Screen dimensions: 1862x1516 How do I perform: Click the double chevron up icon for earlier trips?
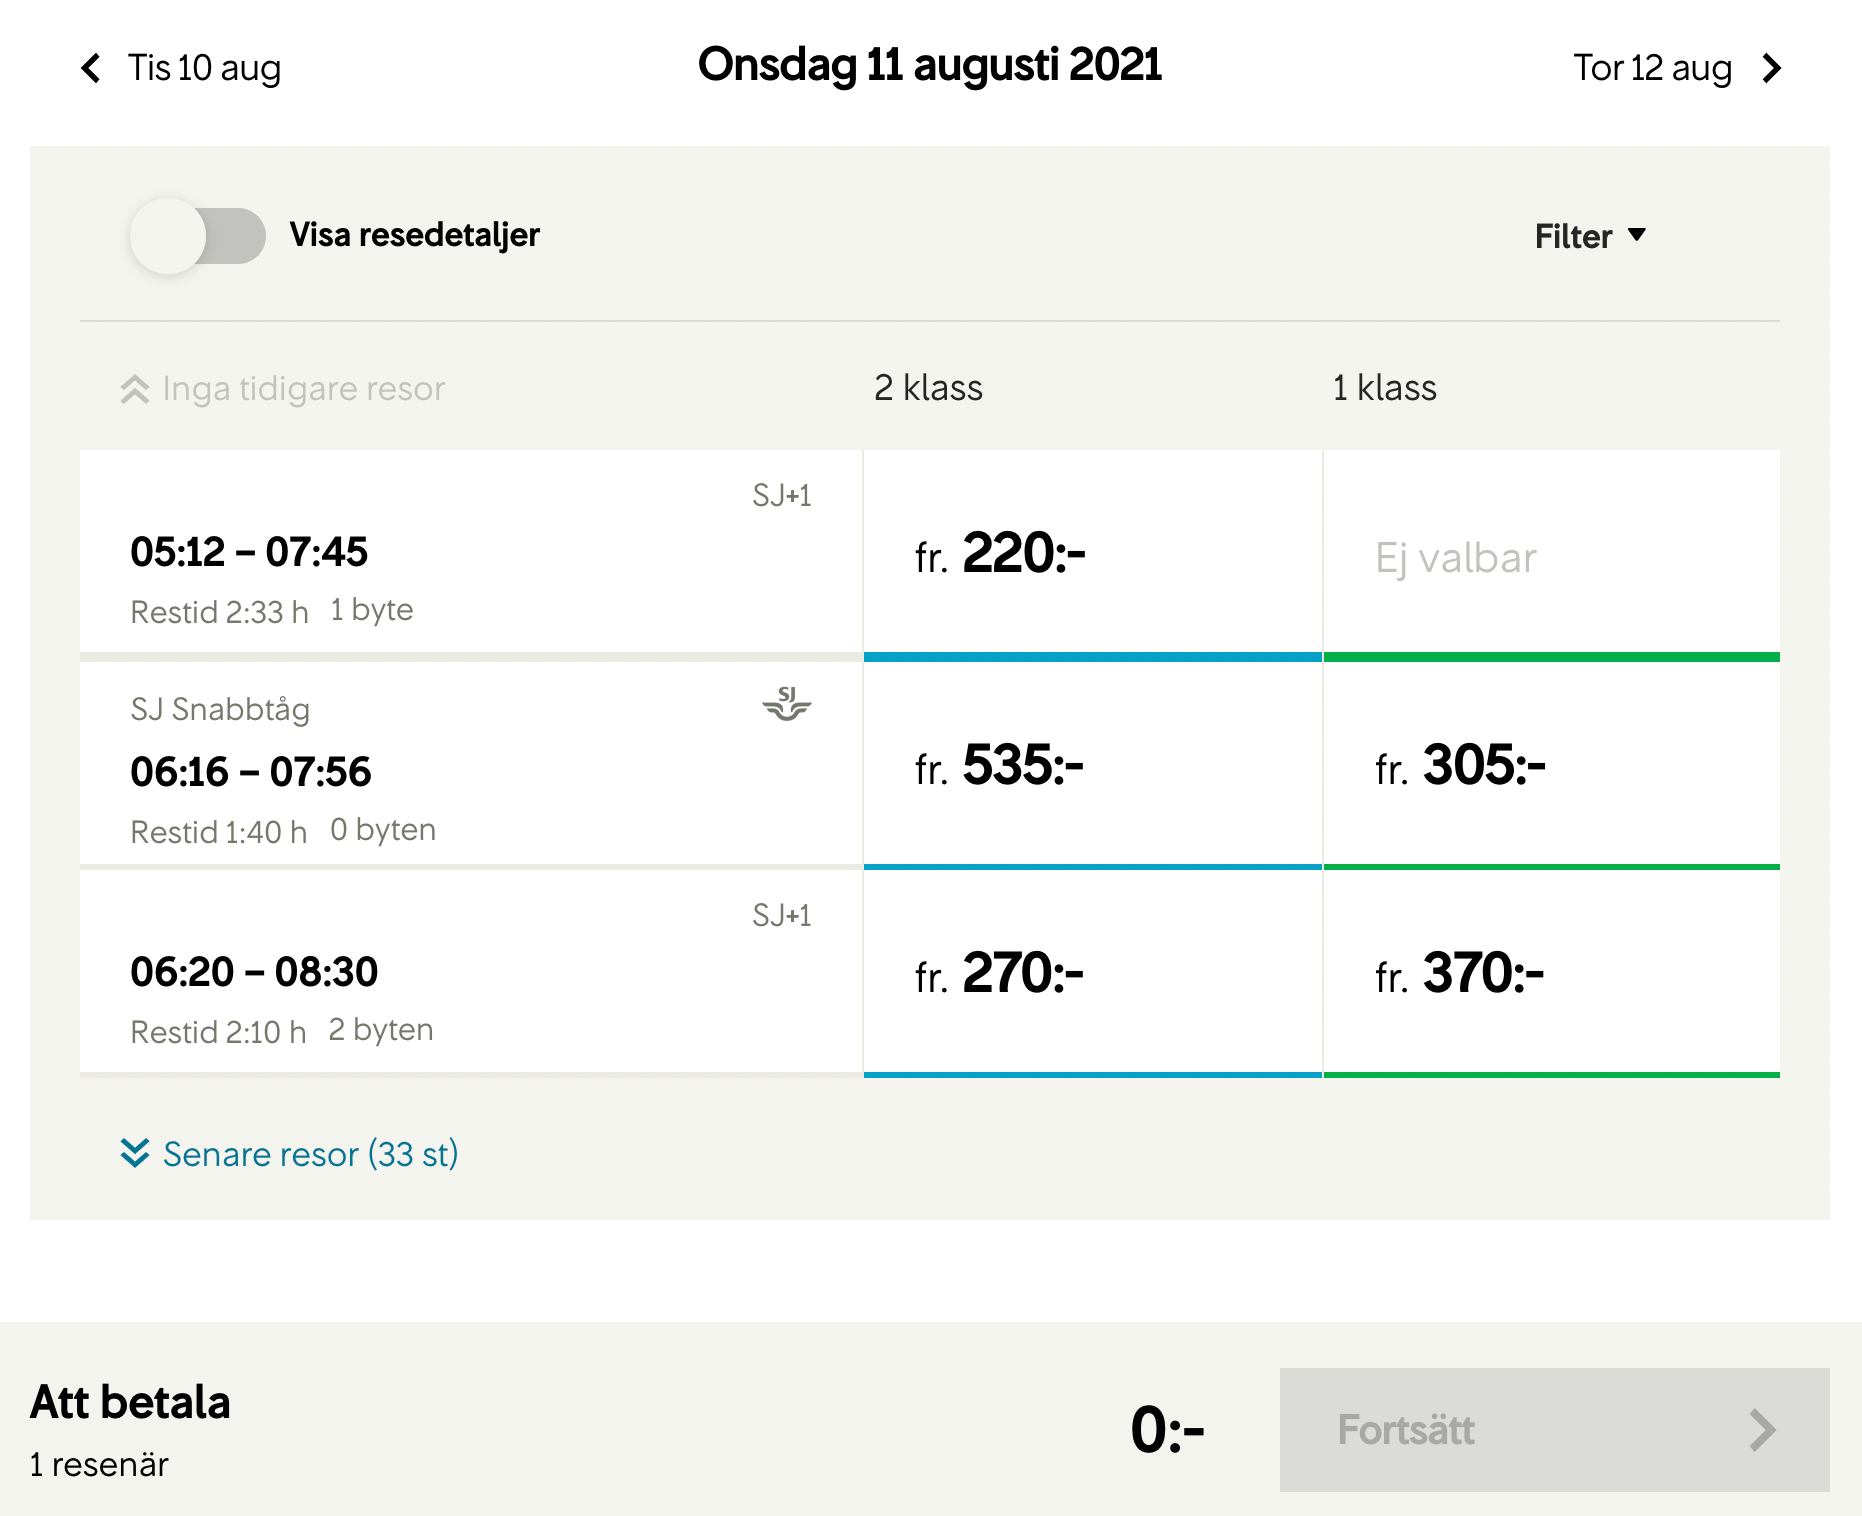point(135,389)
